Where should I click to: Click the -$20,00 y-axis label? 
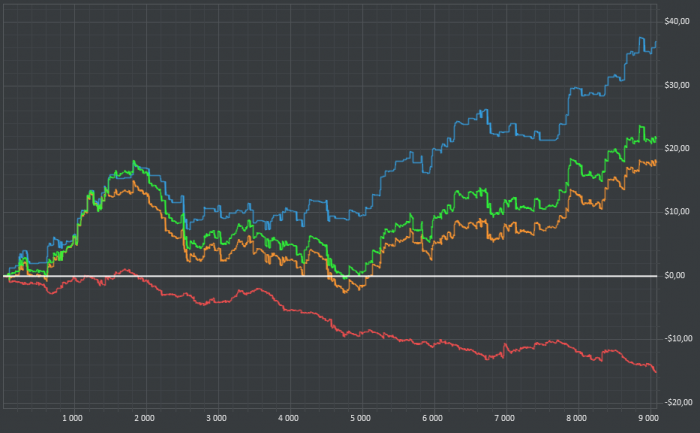[678, 403]
